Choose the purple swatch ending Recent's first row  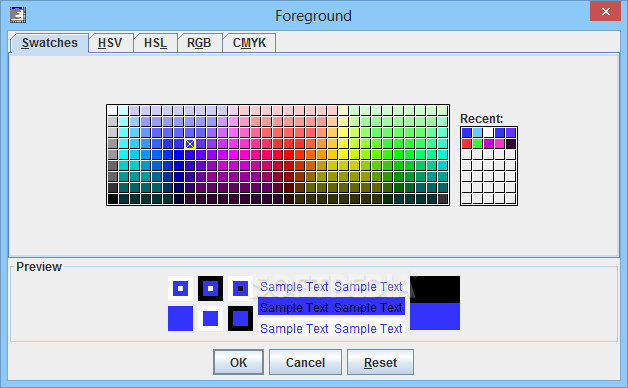(x=511, y=133)
